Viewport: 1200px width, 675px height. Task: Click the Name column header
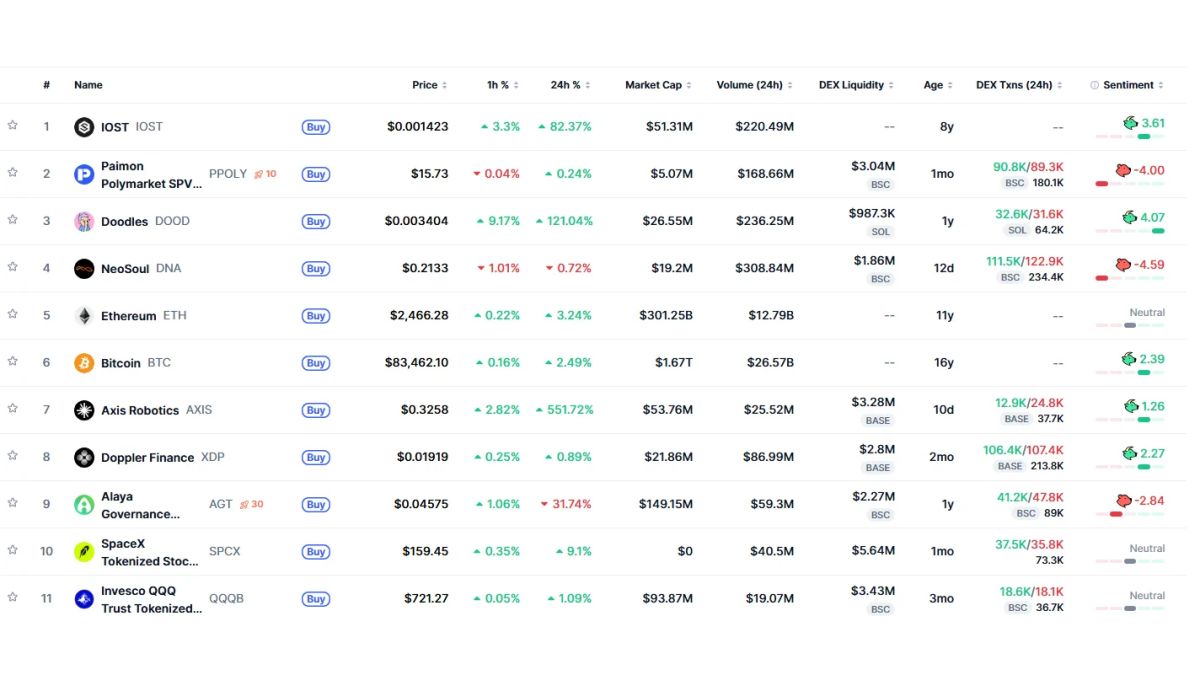point(88,85)
